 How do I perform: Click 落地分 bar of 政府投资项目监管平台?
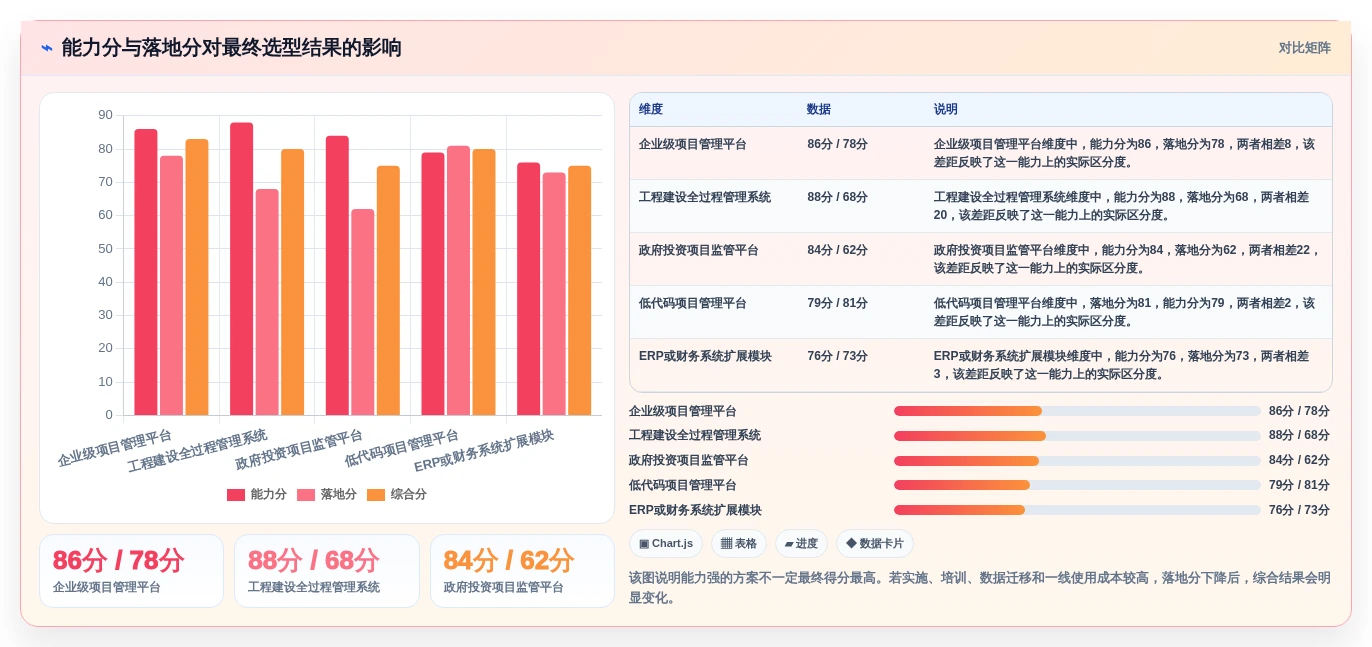(x=363, y=312)
